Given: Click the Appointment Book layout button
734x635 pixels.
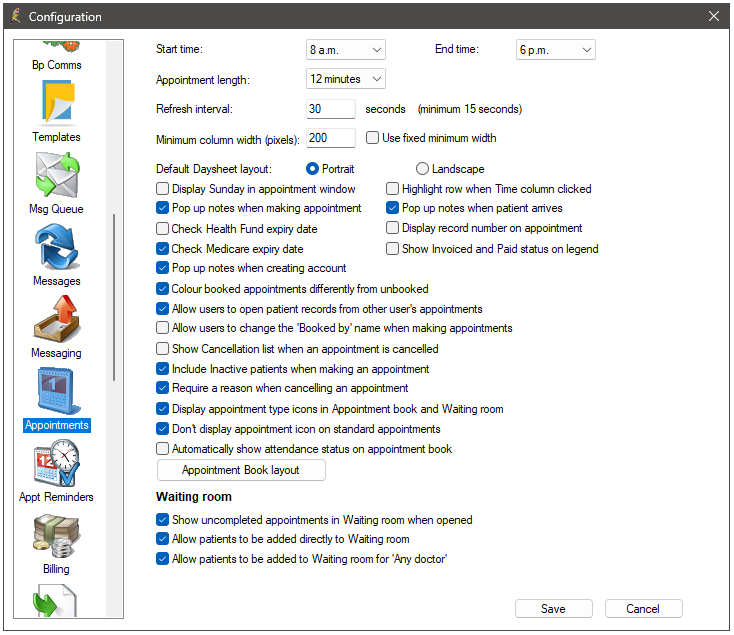Looking at the screenshot, I should (x=241, y=470).
